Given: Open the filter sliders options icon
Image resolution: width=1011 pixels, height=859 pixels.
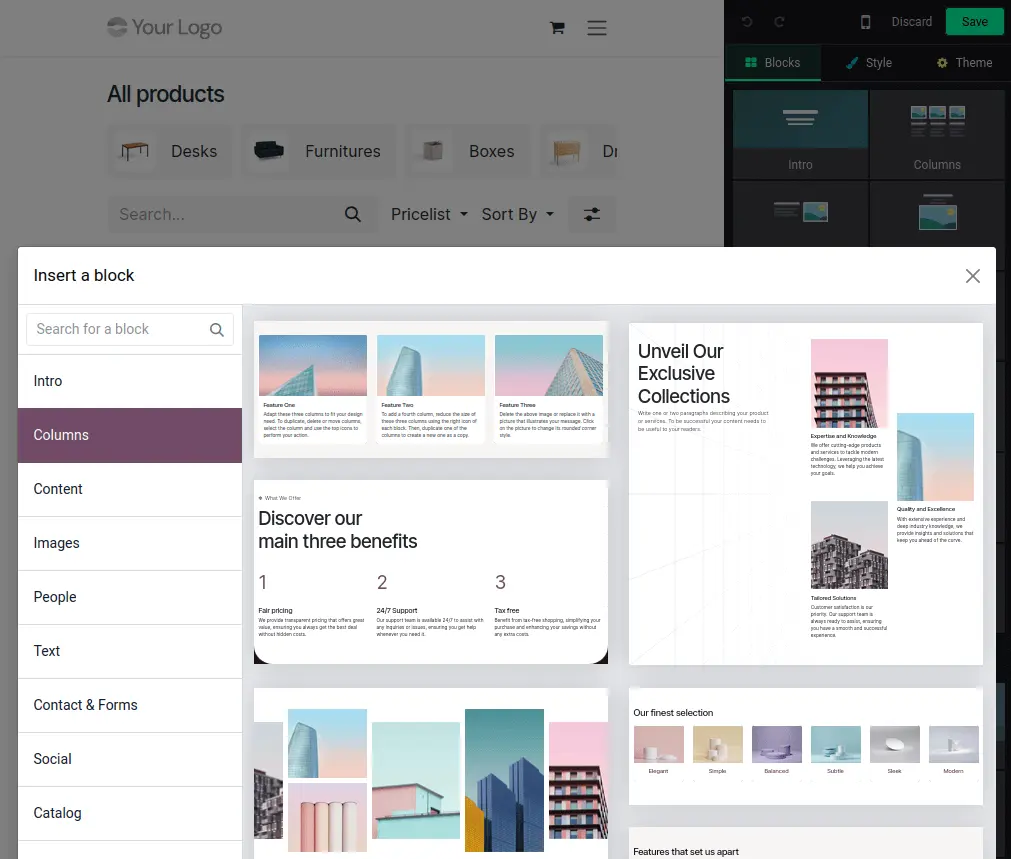Looking at the screenshot, I should tap(592, 214).
